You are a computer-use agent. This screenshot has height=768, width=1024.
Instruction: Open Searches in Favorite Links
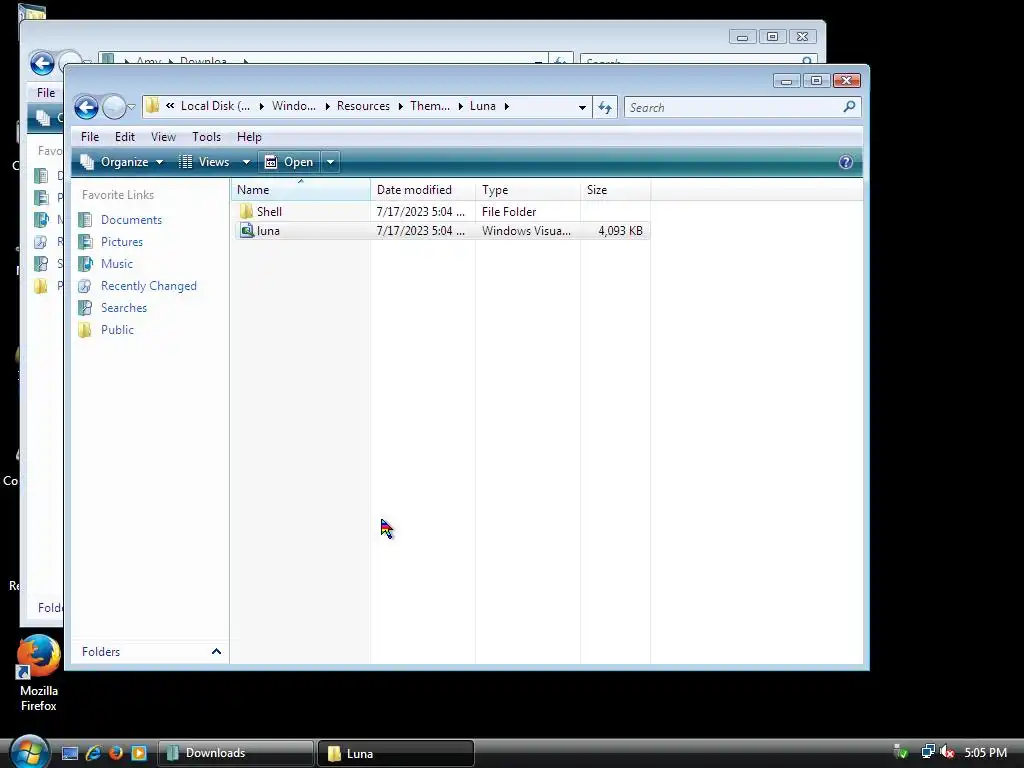(123, 308)
